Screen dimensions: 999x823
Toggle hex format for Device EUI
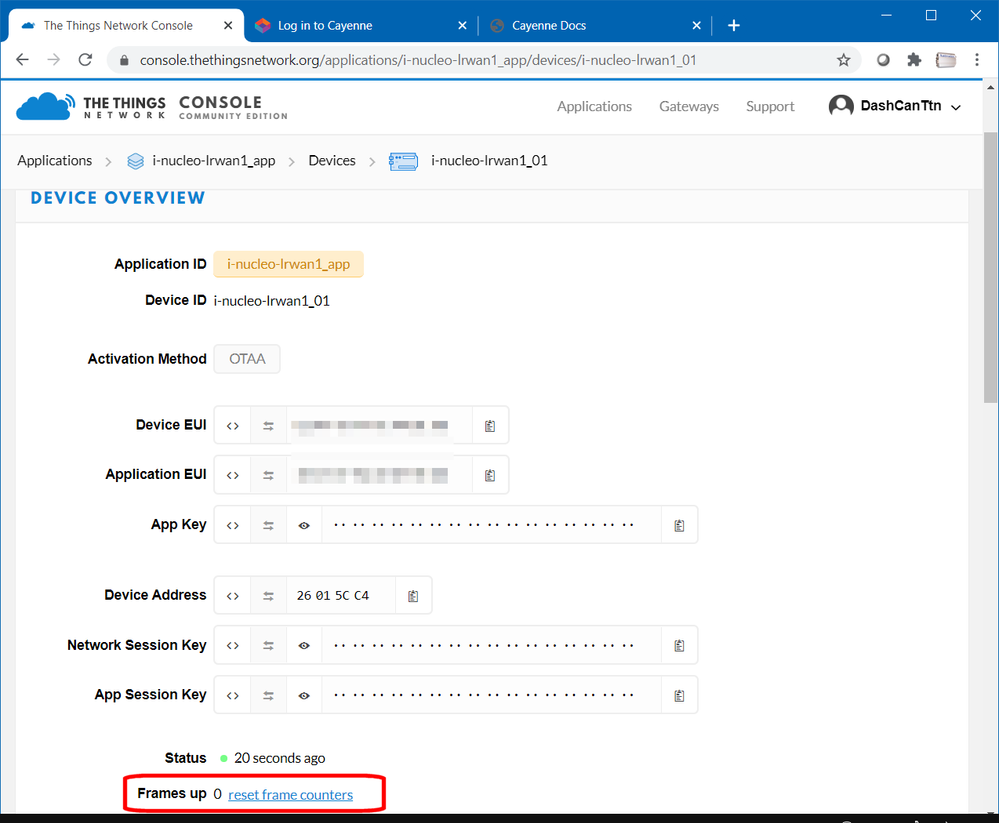(x=233, y=426)
